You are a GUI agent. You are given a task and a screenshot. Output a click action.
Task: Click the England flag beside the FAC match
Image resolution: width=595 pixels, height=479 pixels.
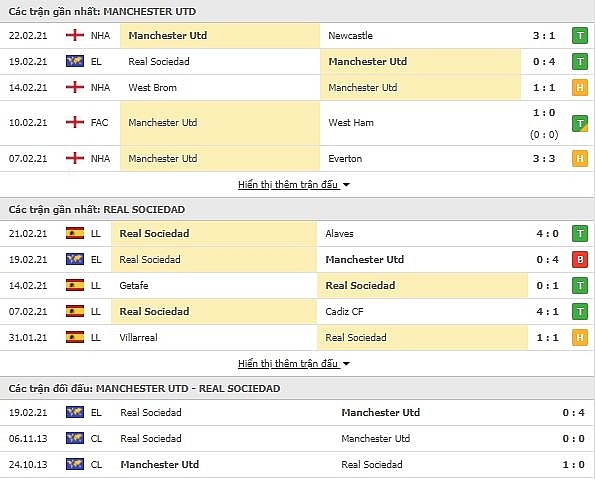(x=75, y=122)
